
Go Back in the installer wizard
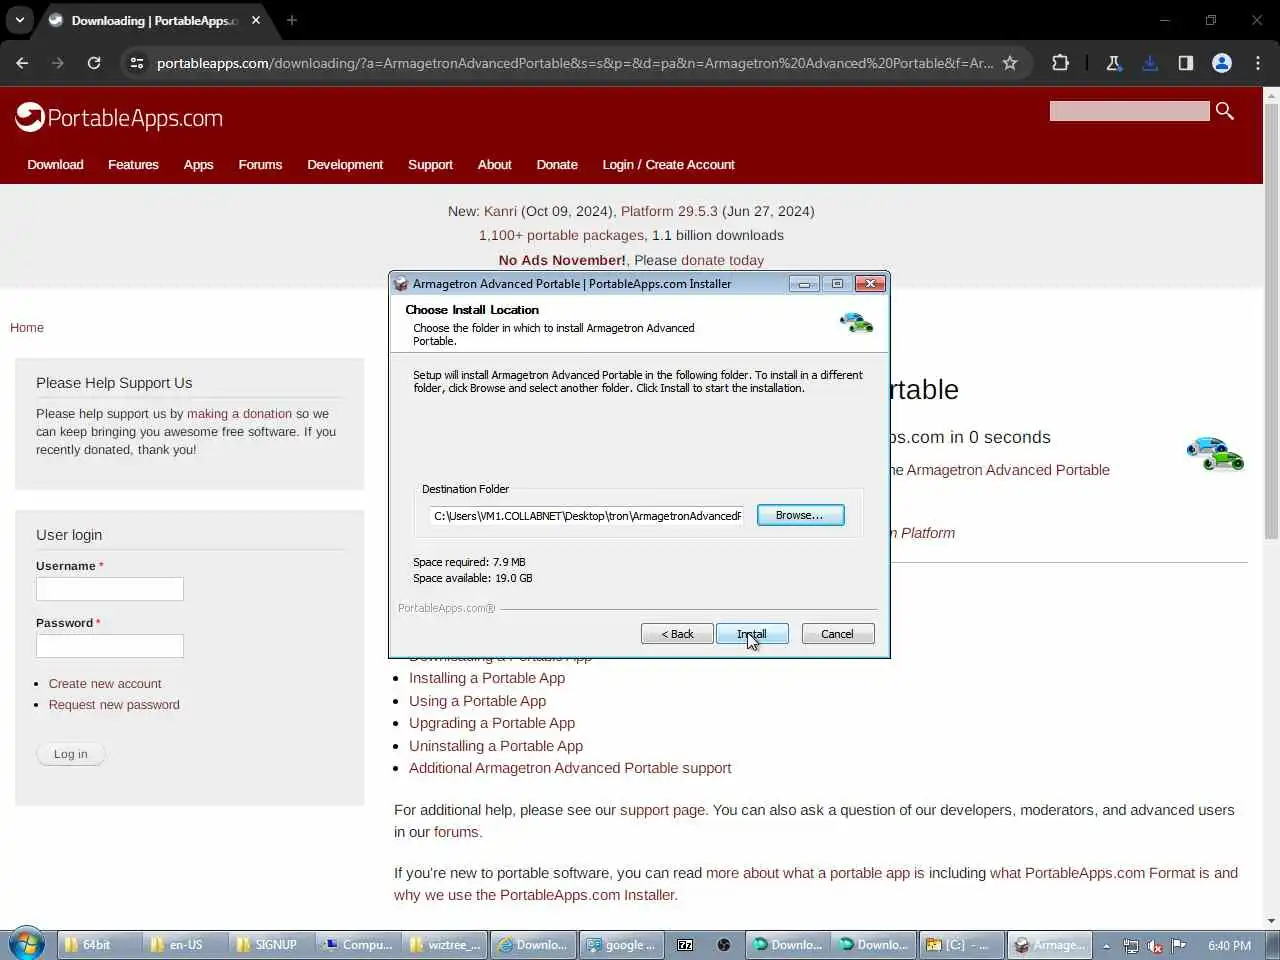click(677, 634)
